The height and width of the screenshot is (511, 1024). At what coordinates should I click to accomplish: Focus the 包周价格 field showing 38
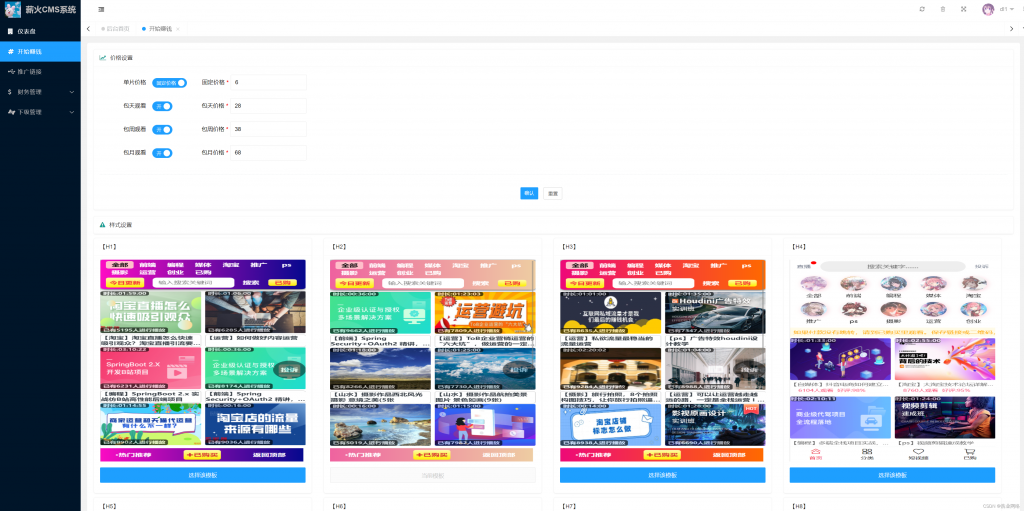pos(268,129)
